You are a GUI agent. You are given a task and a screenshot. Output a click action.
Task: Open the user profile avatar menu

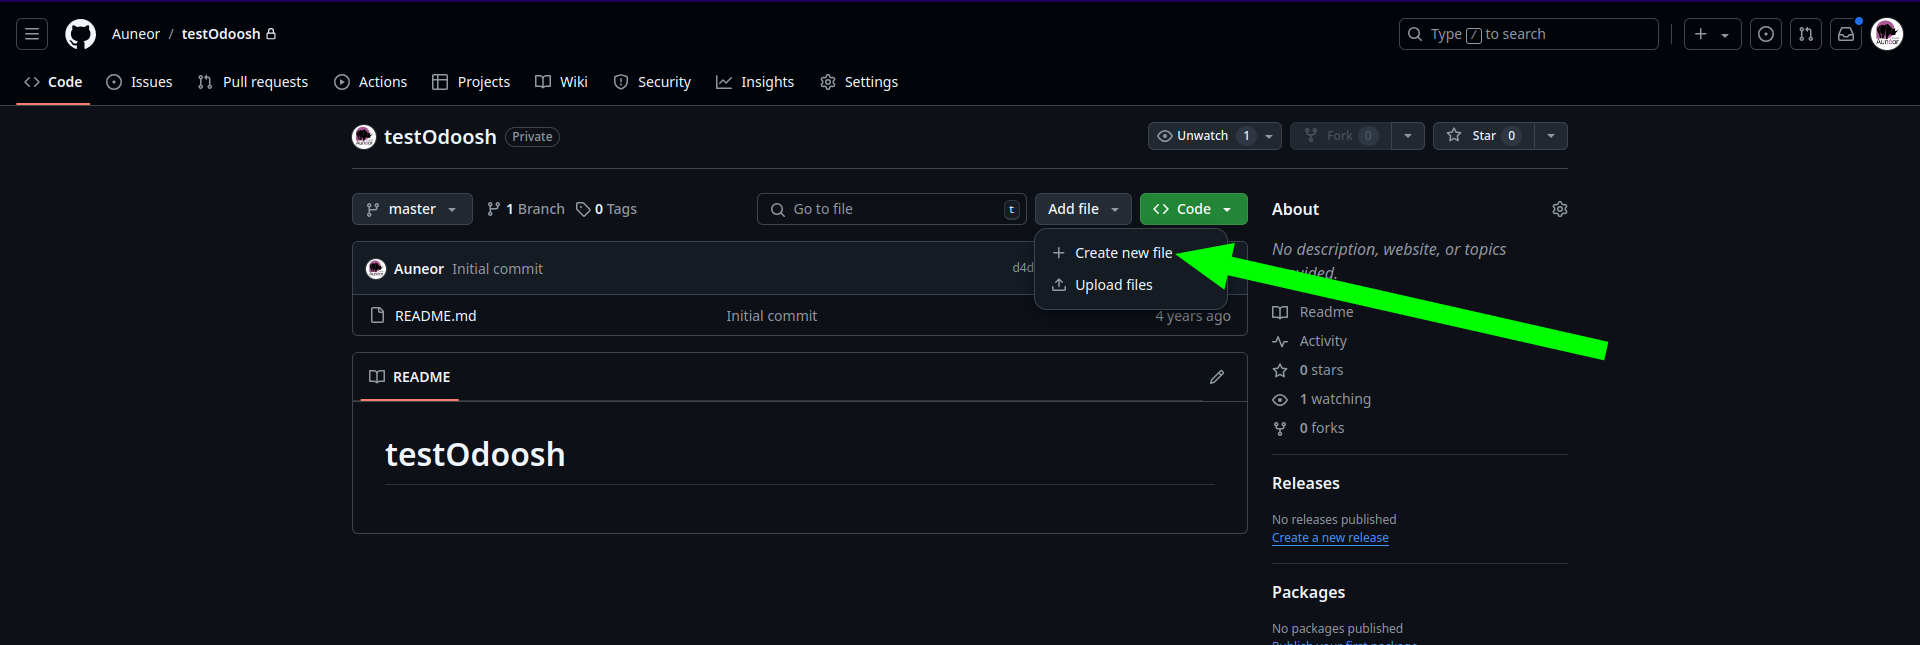[x=1887, y=34]
